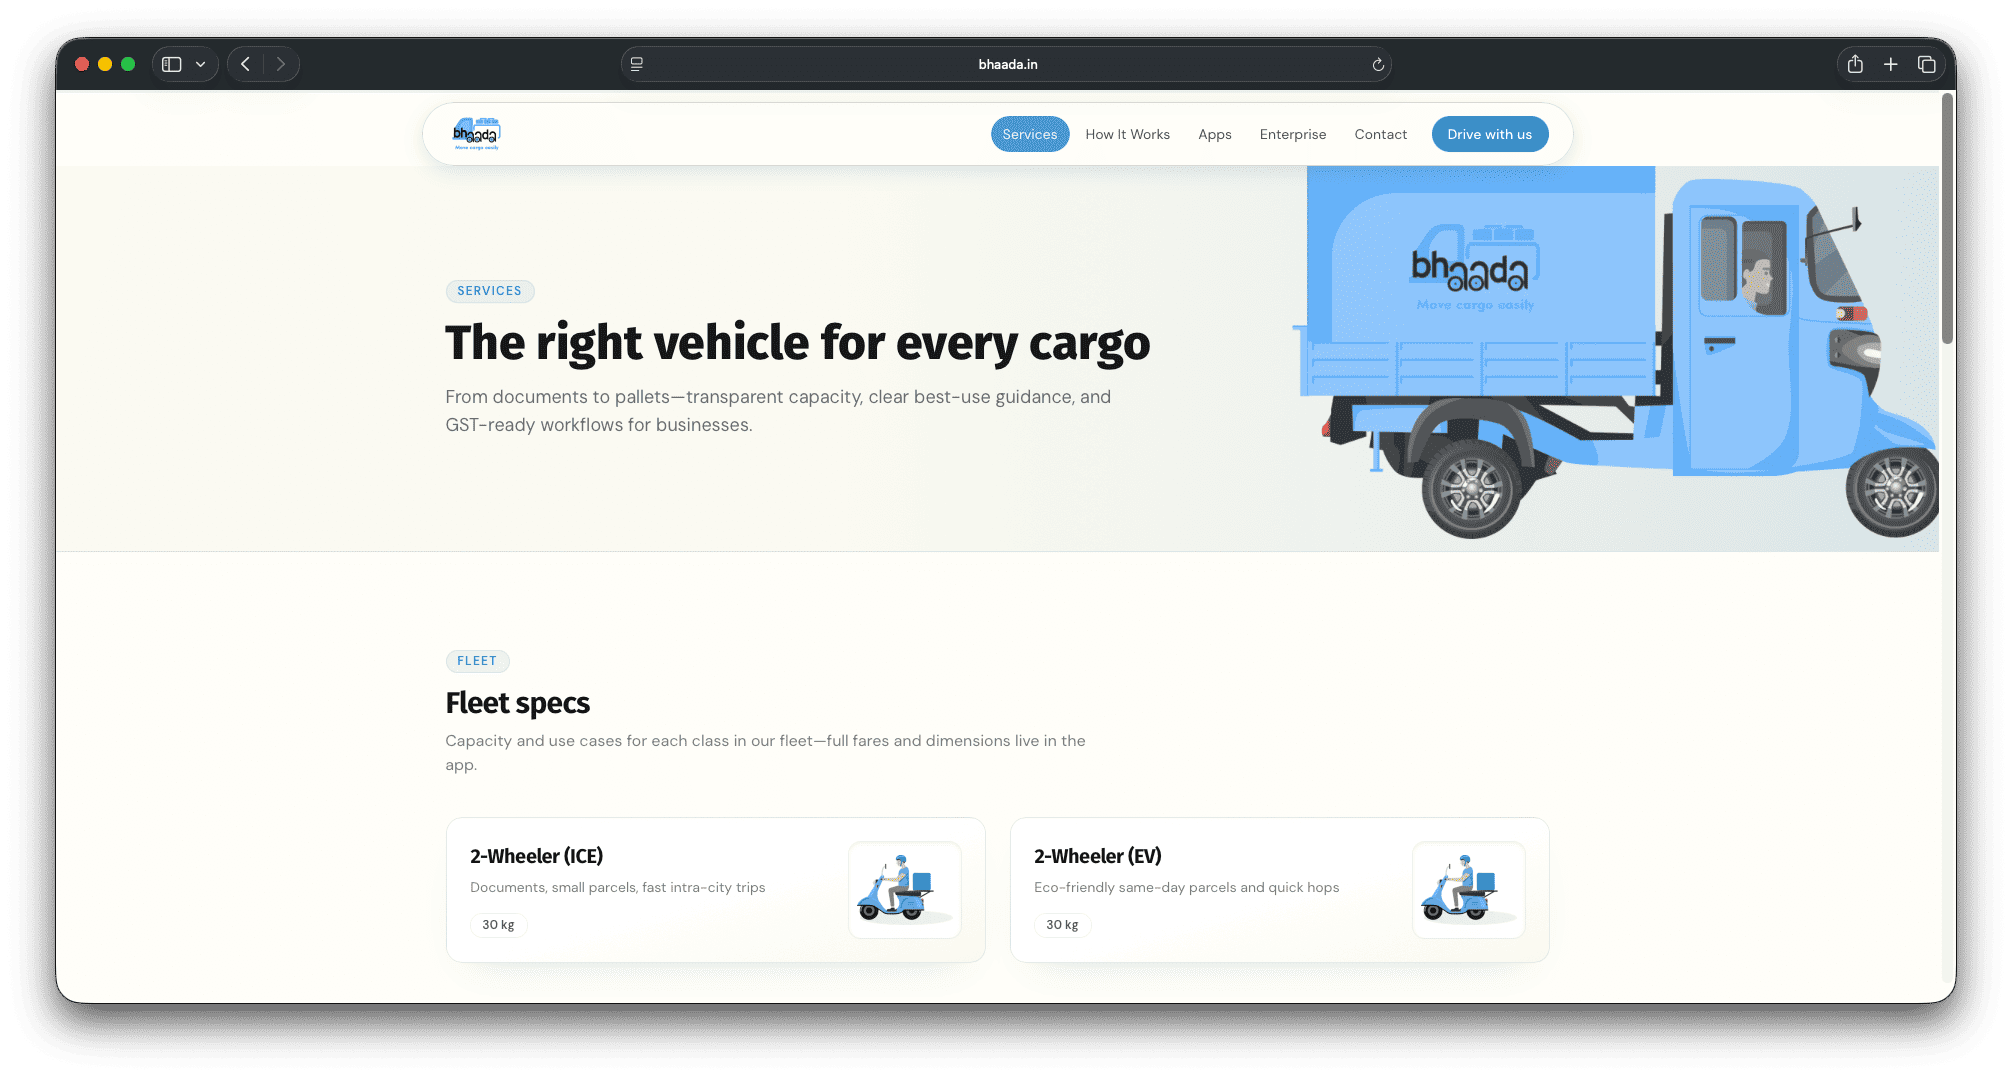The height and width of the screenshot is (1077, 2012).
Task: Click the FLEET badge label
Action: coord(477,661)
